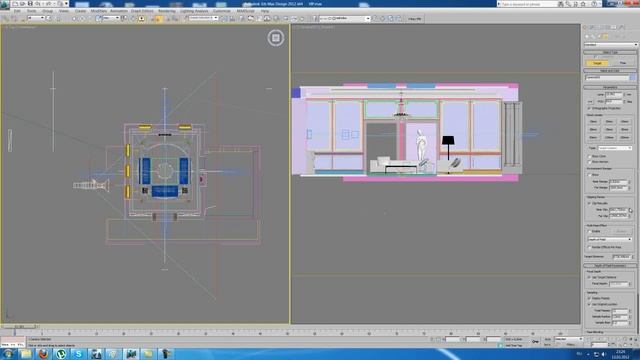
Task: Open Windows Explorer folder on taskbar
Action: pyautogui.click(x=26, y=353)
